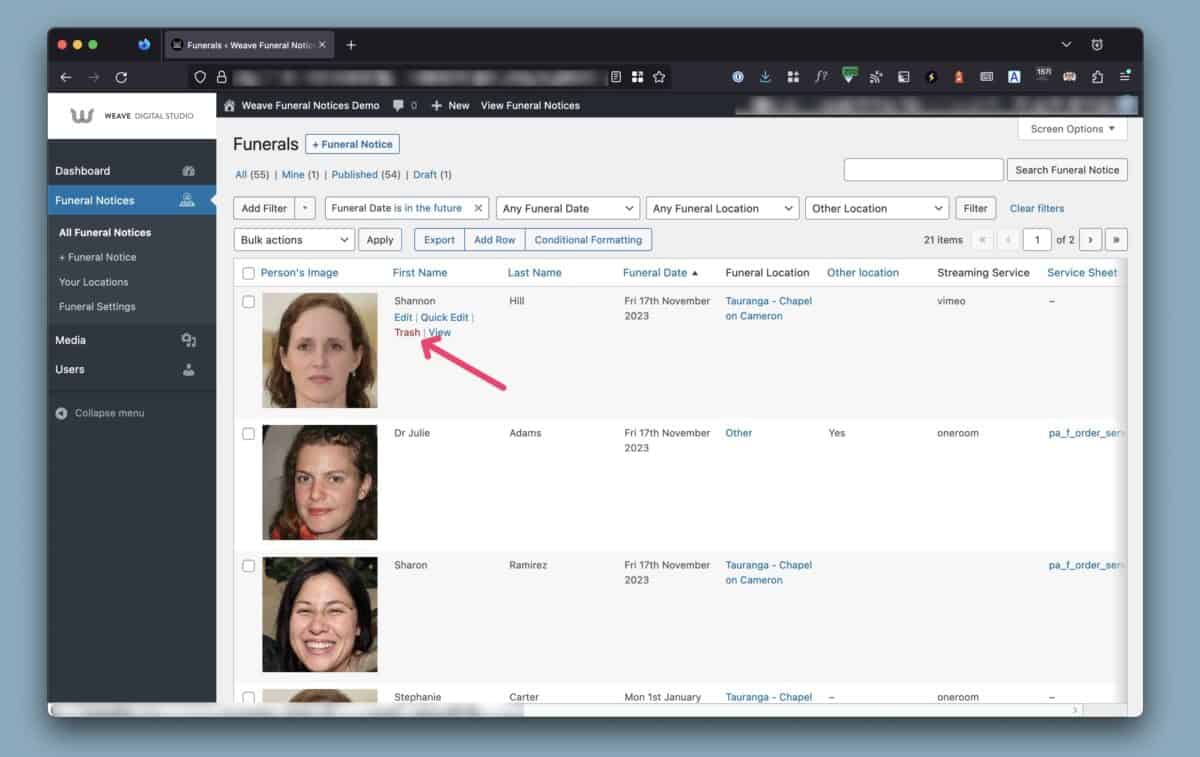The image size is (1200, 757).
Task: Remove the Funeral Date filter with X
Action: 478,209
